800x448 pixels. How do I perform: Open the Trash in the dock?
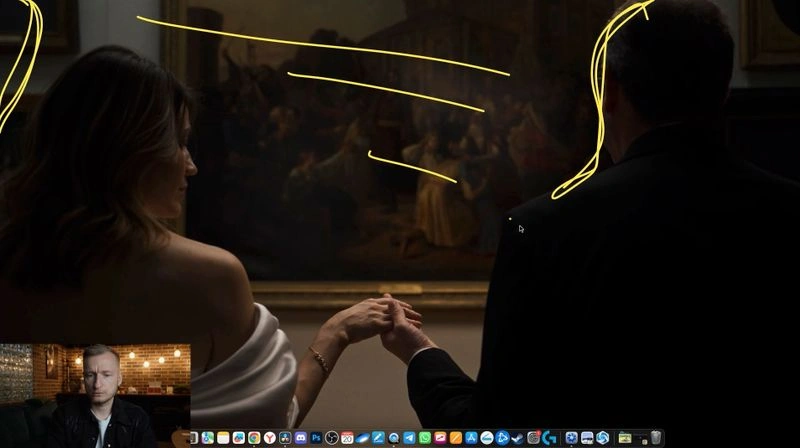[x=656, y=437]
